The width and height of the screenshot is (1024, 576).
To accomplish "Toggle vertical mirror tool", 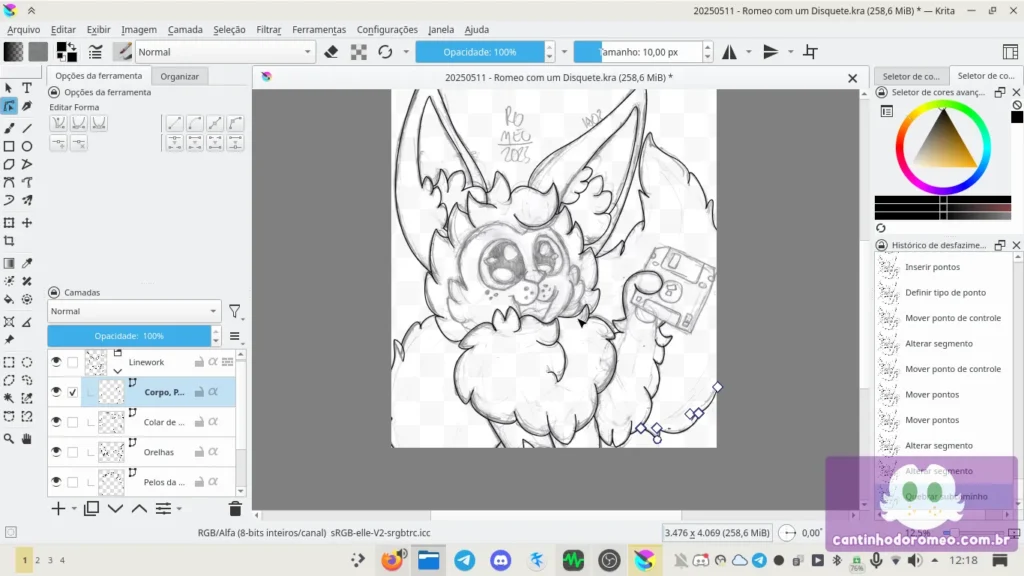I will tap(771, 52).
